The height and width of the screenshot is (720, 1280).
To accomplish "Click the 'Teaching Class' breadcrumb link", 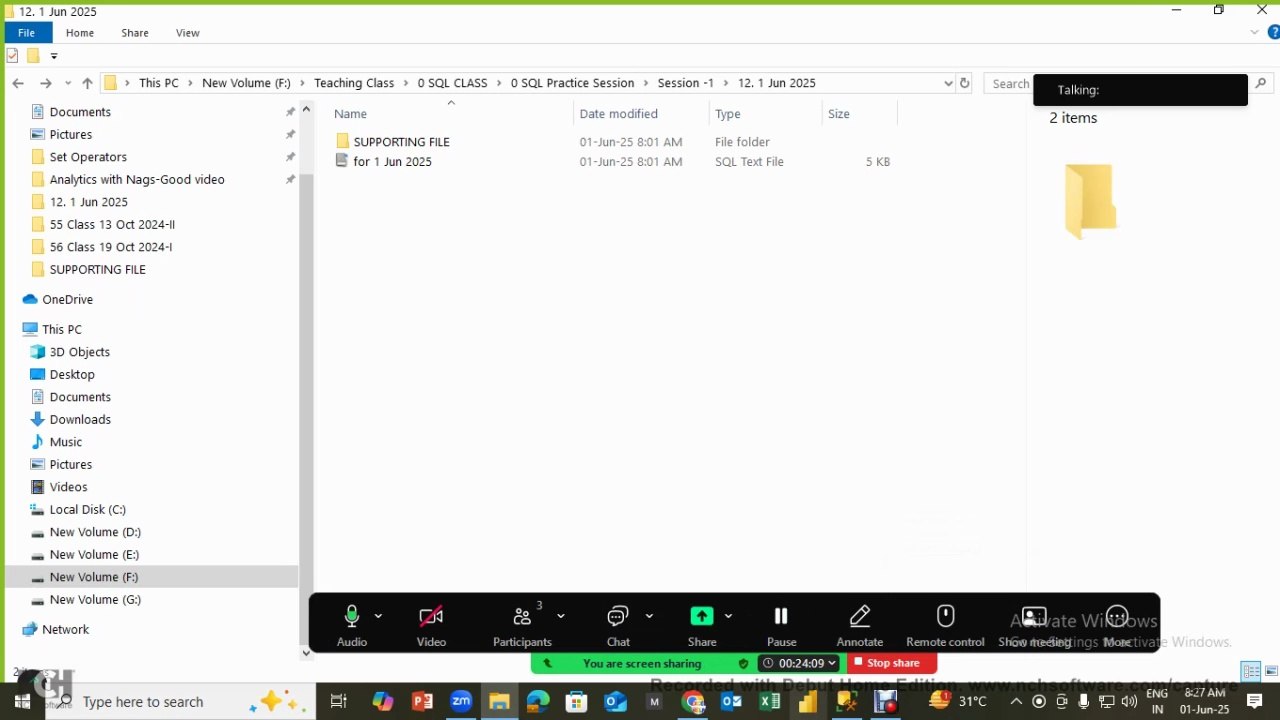I will (354, 83).
